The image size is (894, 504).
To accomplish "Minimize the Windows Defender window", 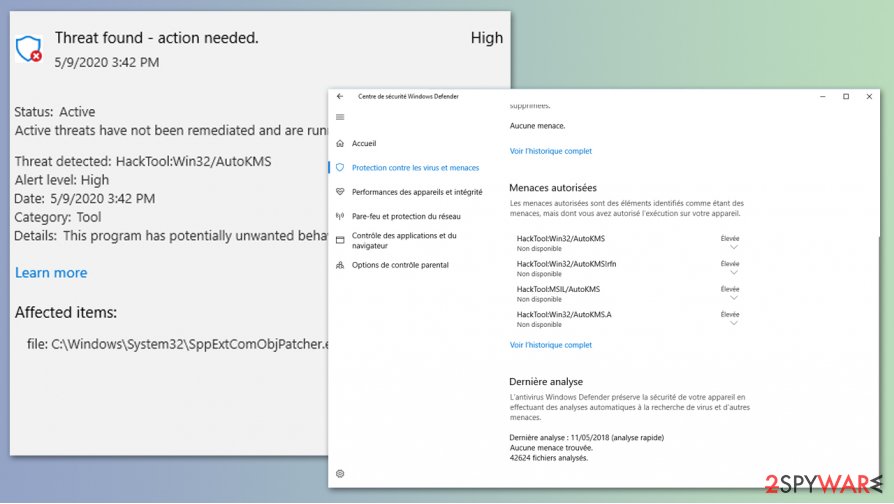I will pos(823,96).
